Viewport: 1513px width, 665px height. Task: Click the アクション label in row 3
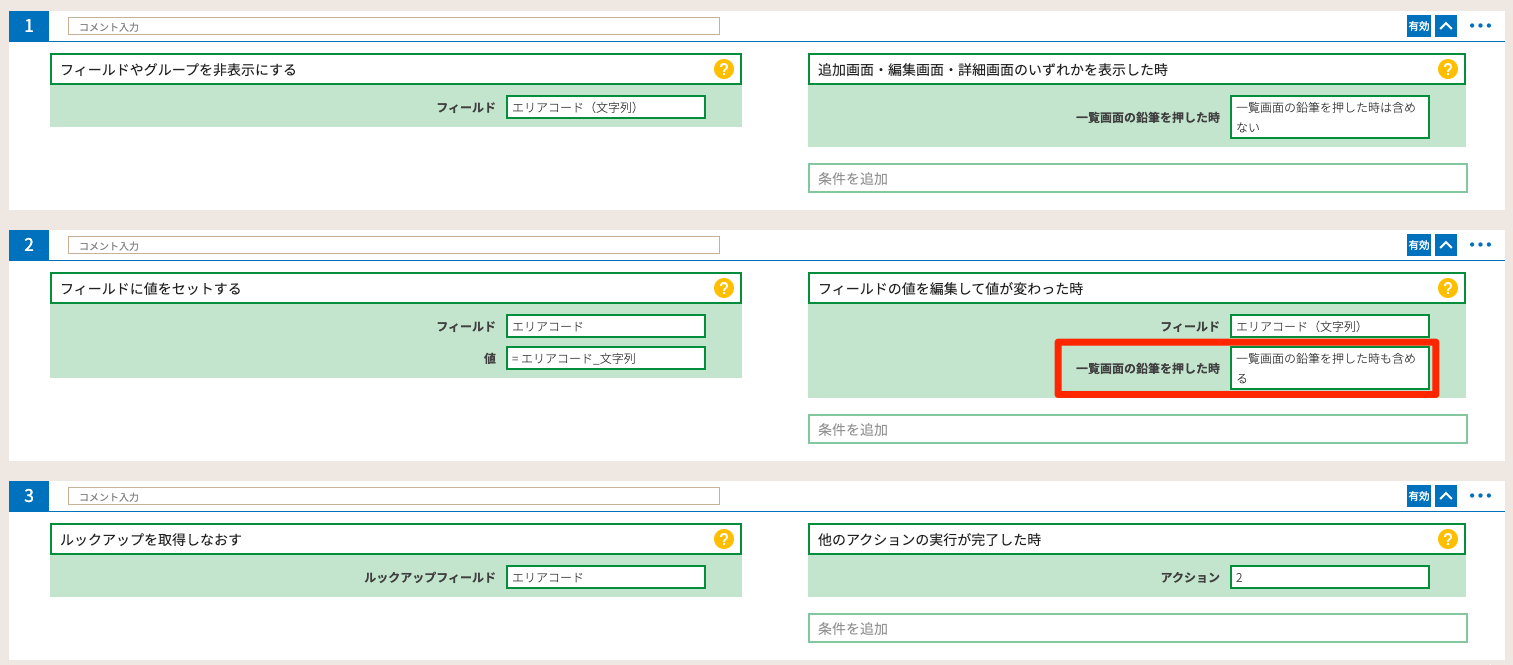point(1190,577)
